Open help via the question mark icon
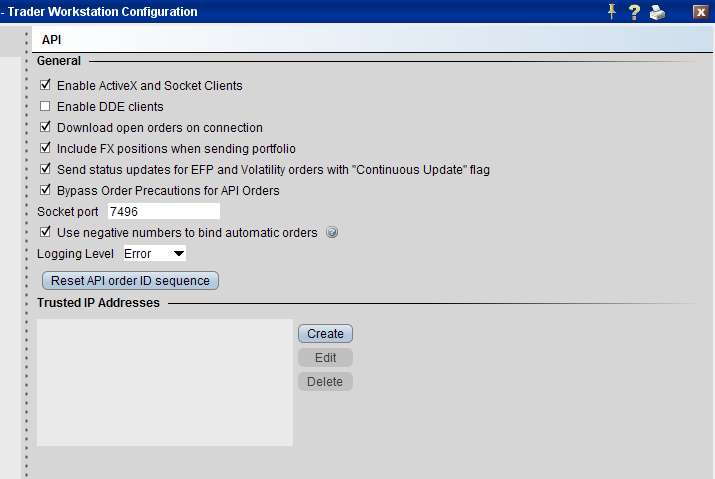 pos(634,12)
